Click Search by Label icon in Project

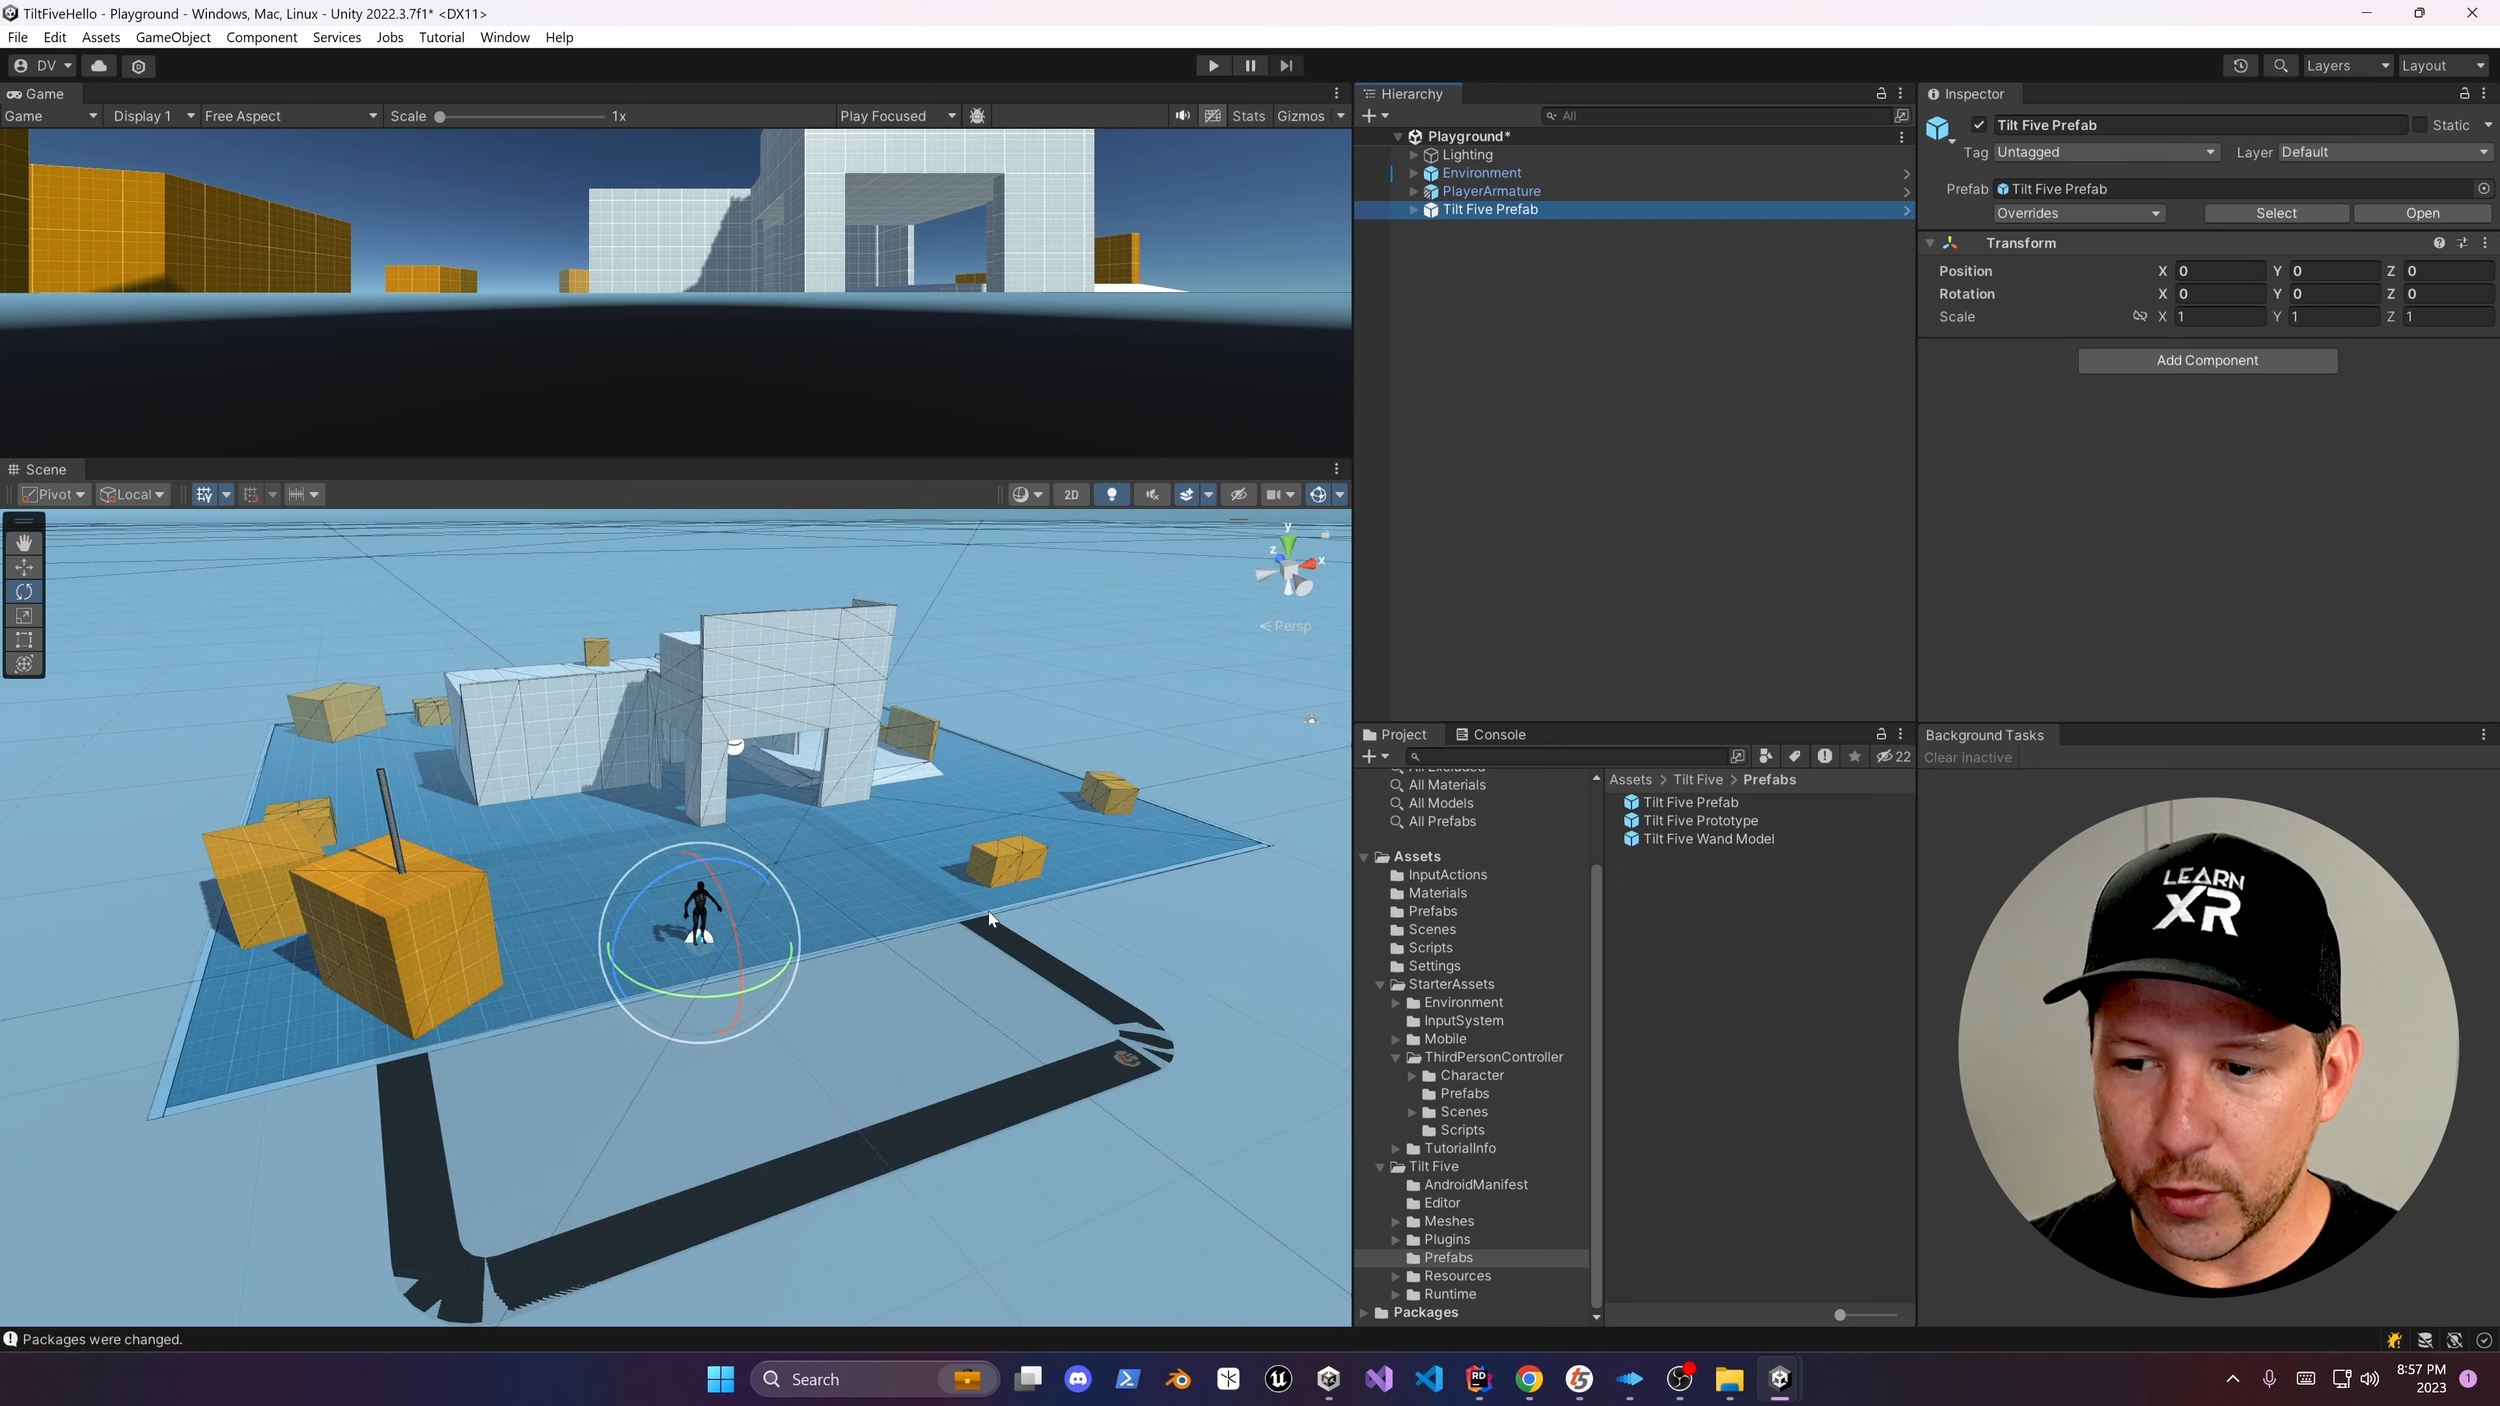click(1794, 756)
